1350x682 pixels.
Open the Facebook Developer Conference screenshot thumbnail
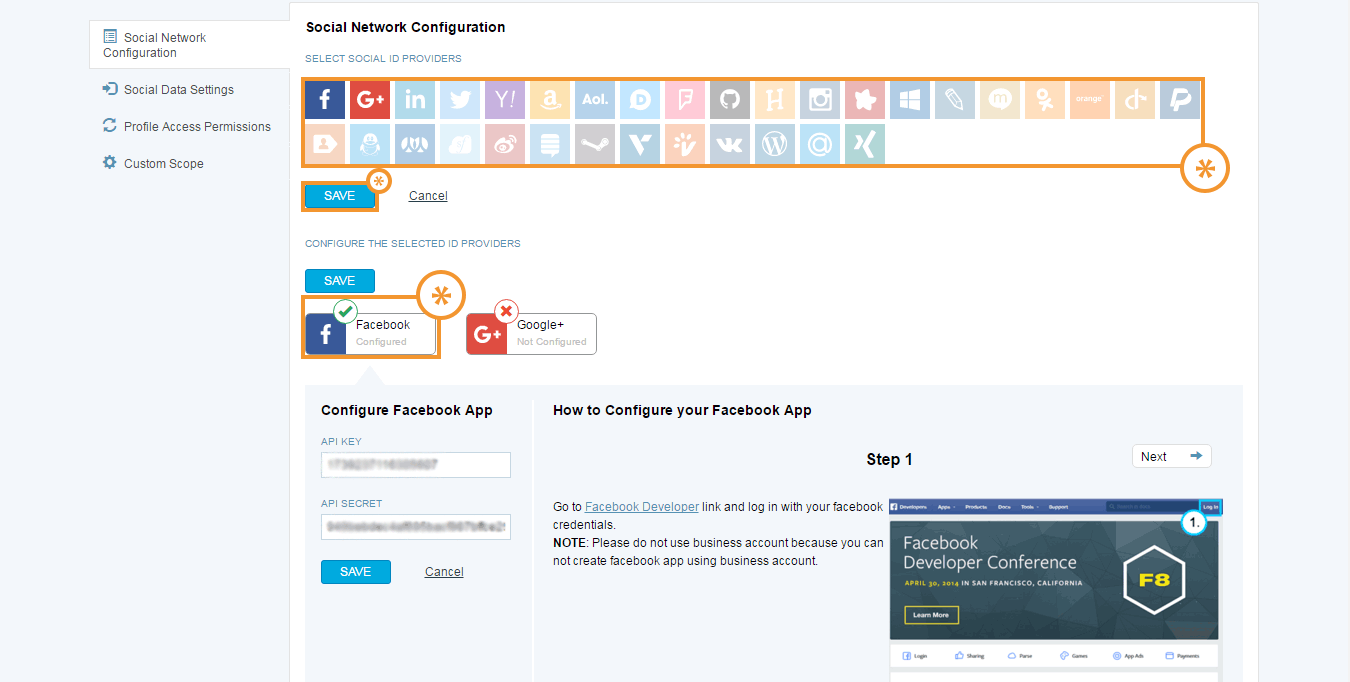coord(1055,589)
